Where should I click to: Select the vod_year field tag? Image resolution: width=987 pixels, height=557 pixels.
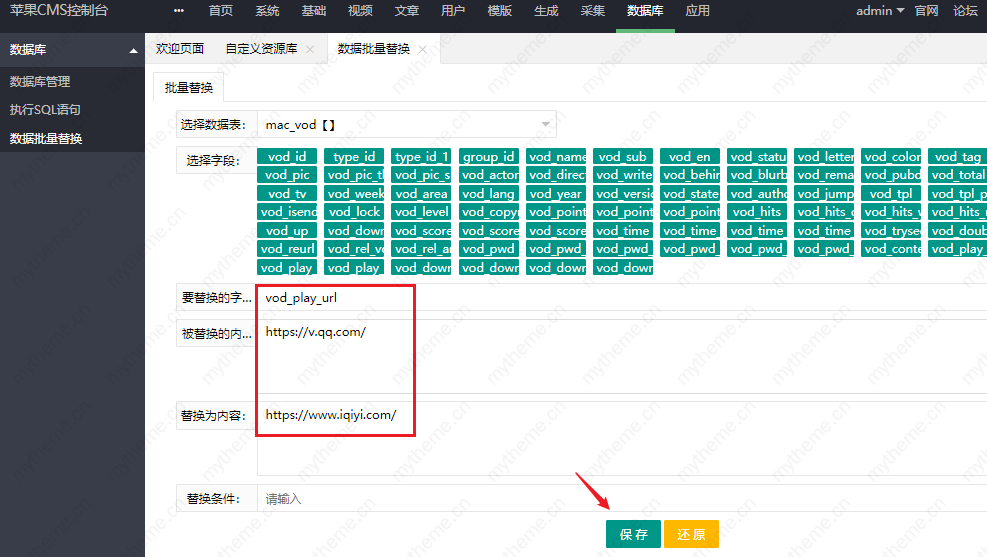(x=557, y=193)
